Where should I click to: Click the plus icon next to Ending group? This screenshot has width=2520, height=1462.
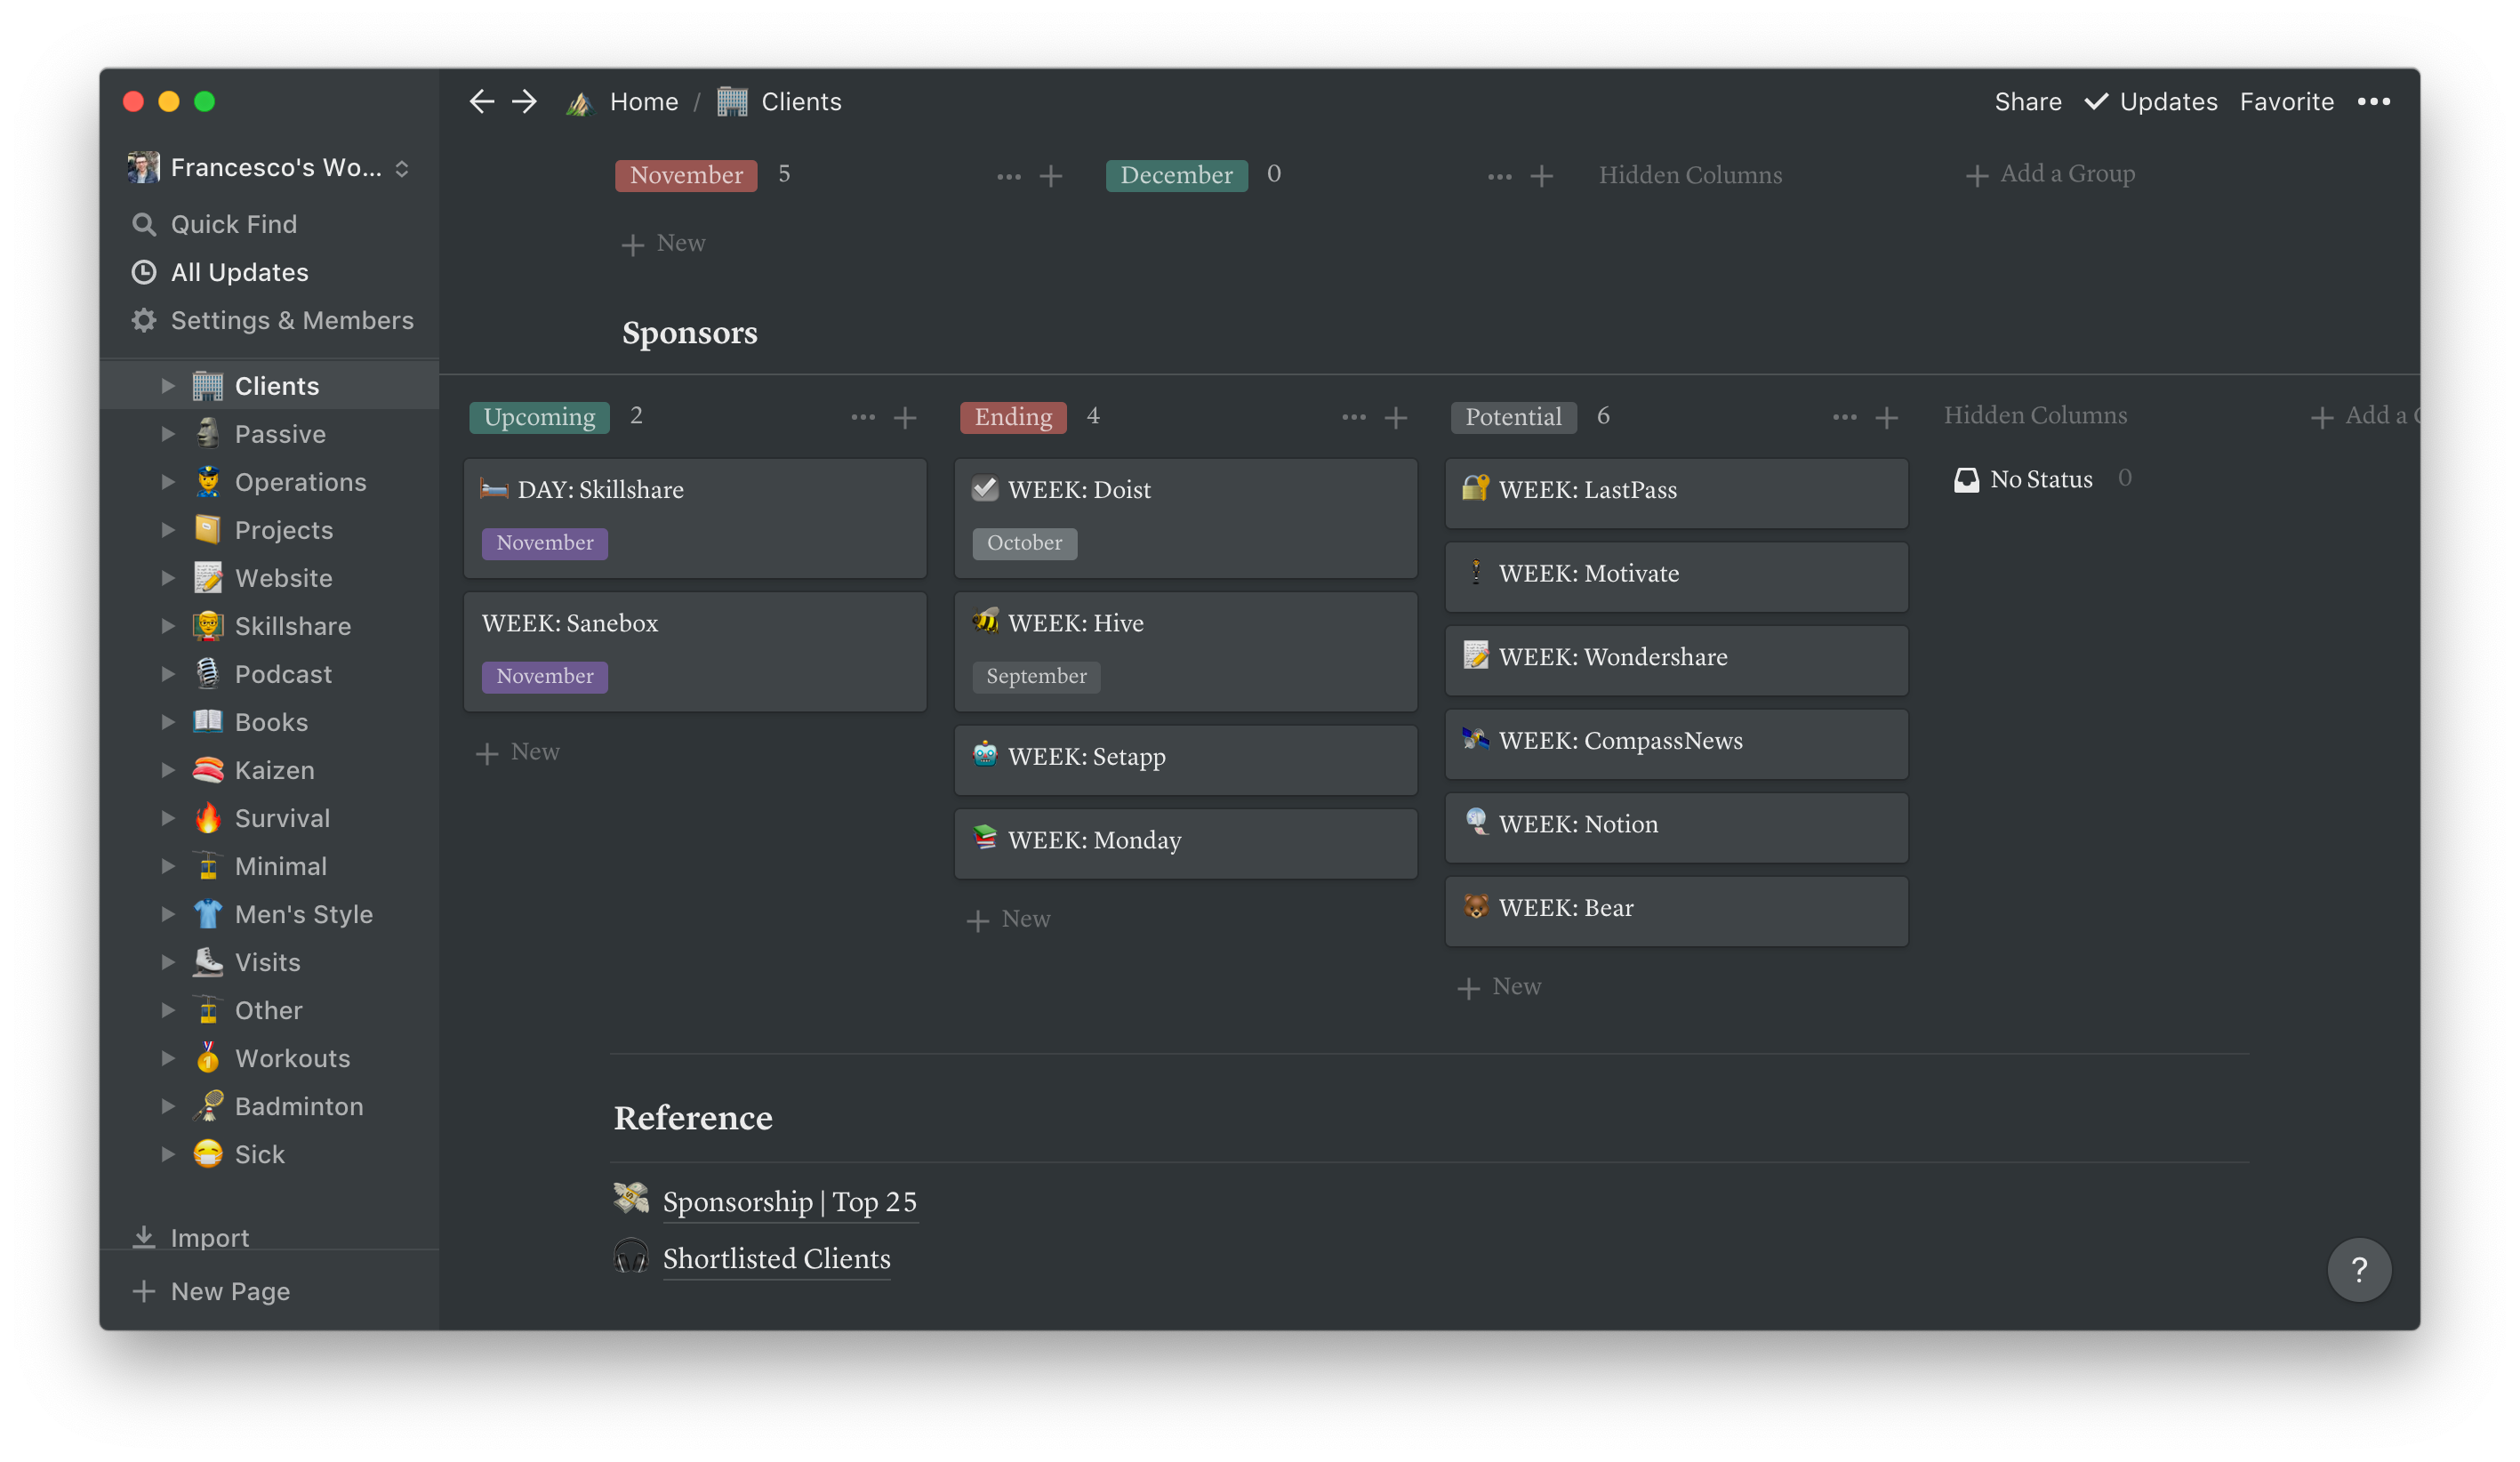1396,417
